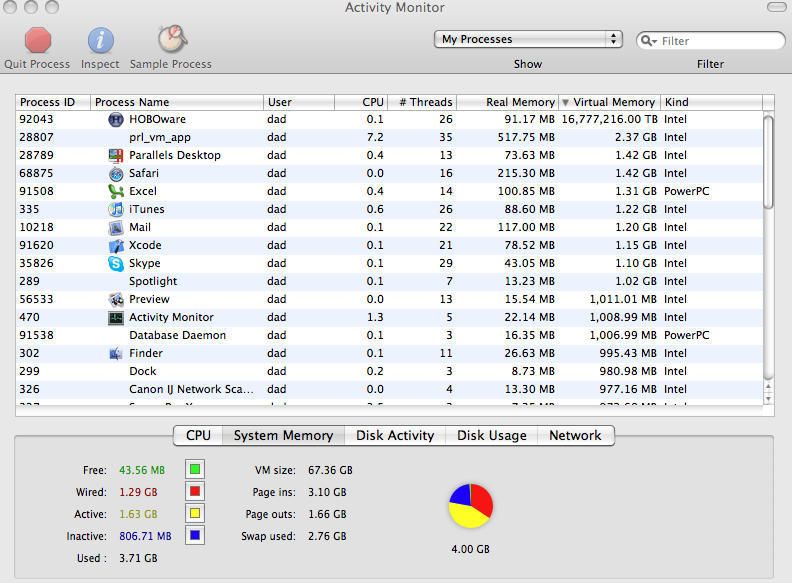
Task: Select the Dock process row
Action: pyautogui.click(x=389, y=371)
